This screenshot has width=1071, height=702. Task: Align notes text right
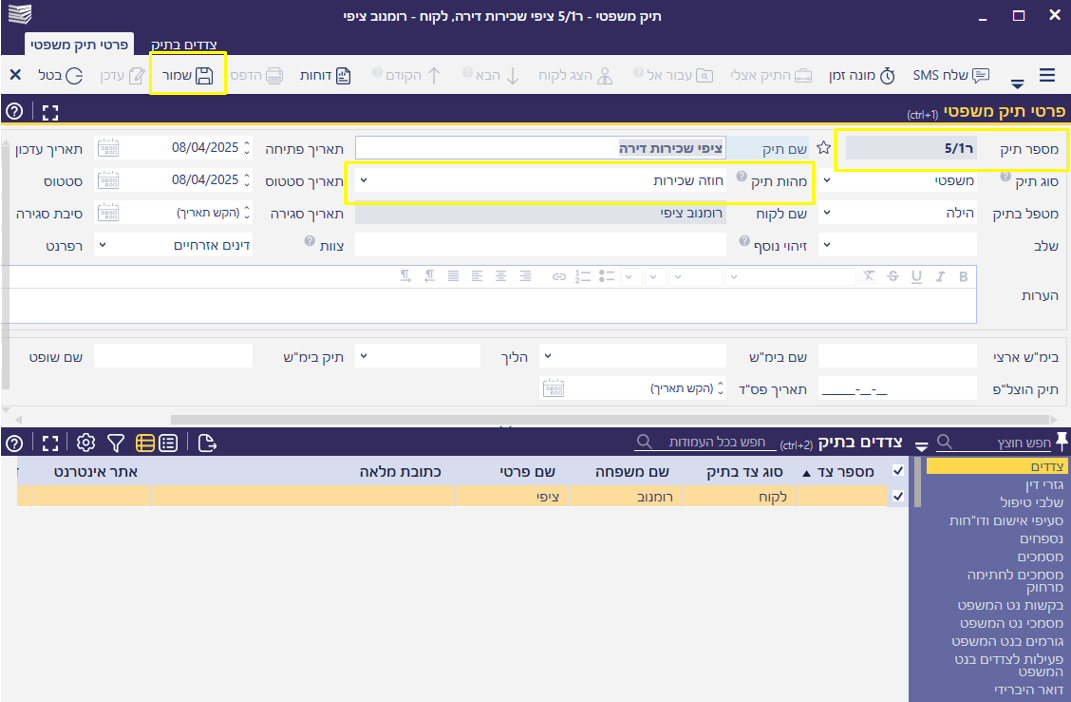pos(525,277)
